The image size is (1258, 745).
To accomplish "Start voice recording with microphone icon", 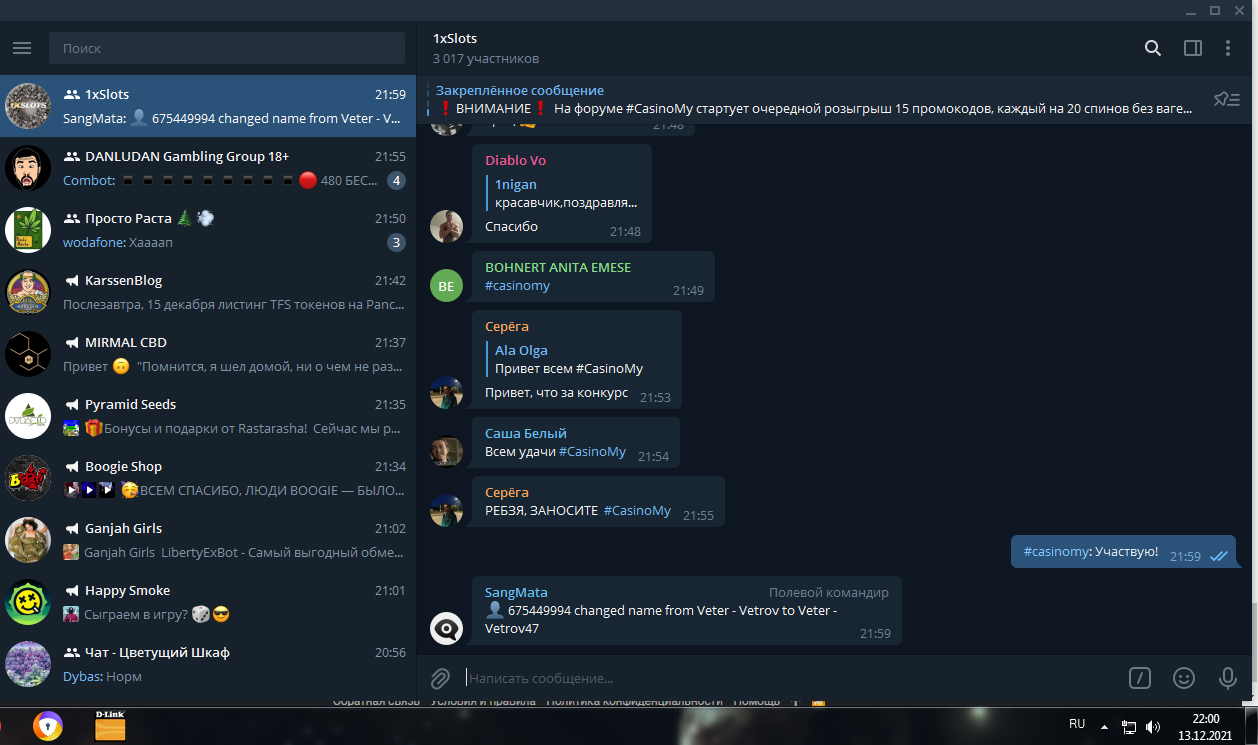I will point(1228,678).
